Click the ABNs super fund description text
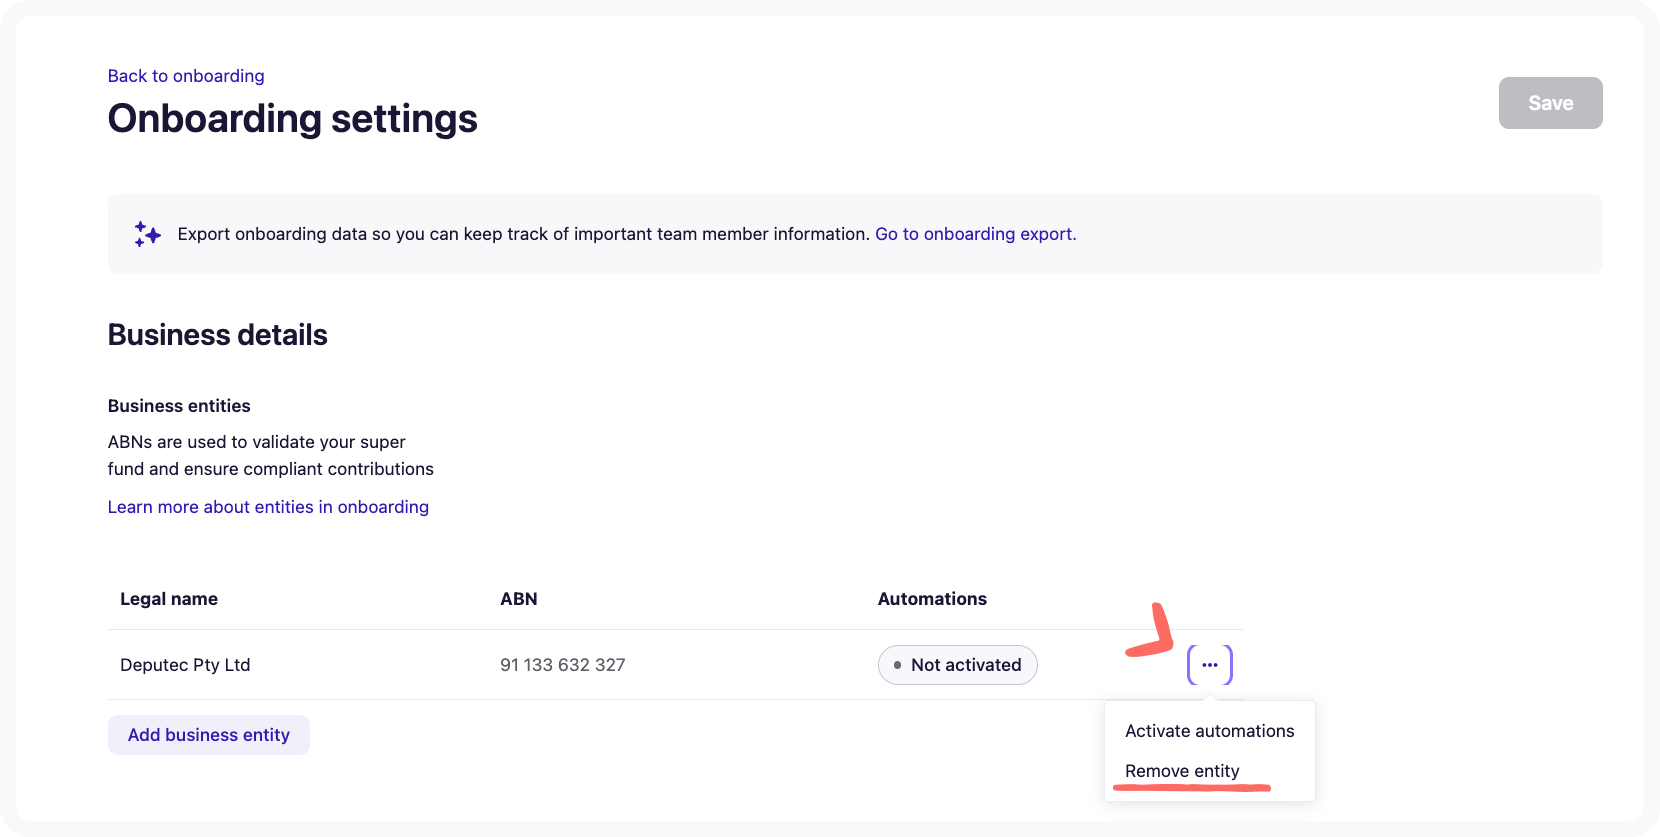This screenshot has width=1660, height=837. point(270,455)
